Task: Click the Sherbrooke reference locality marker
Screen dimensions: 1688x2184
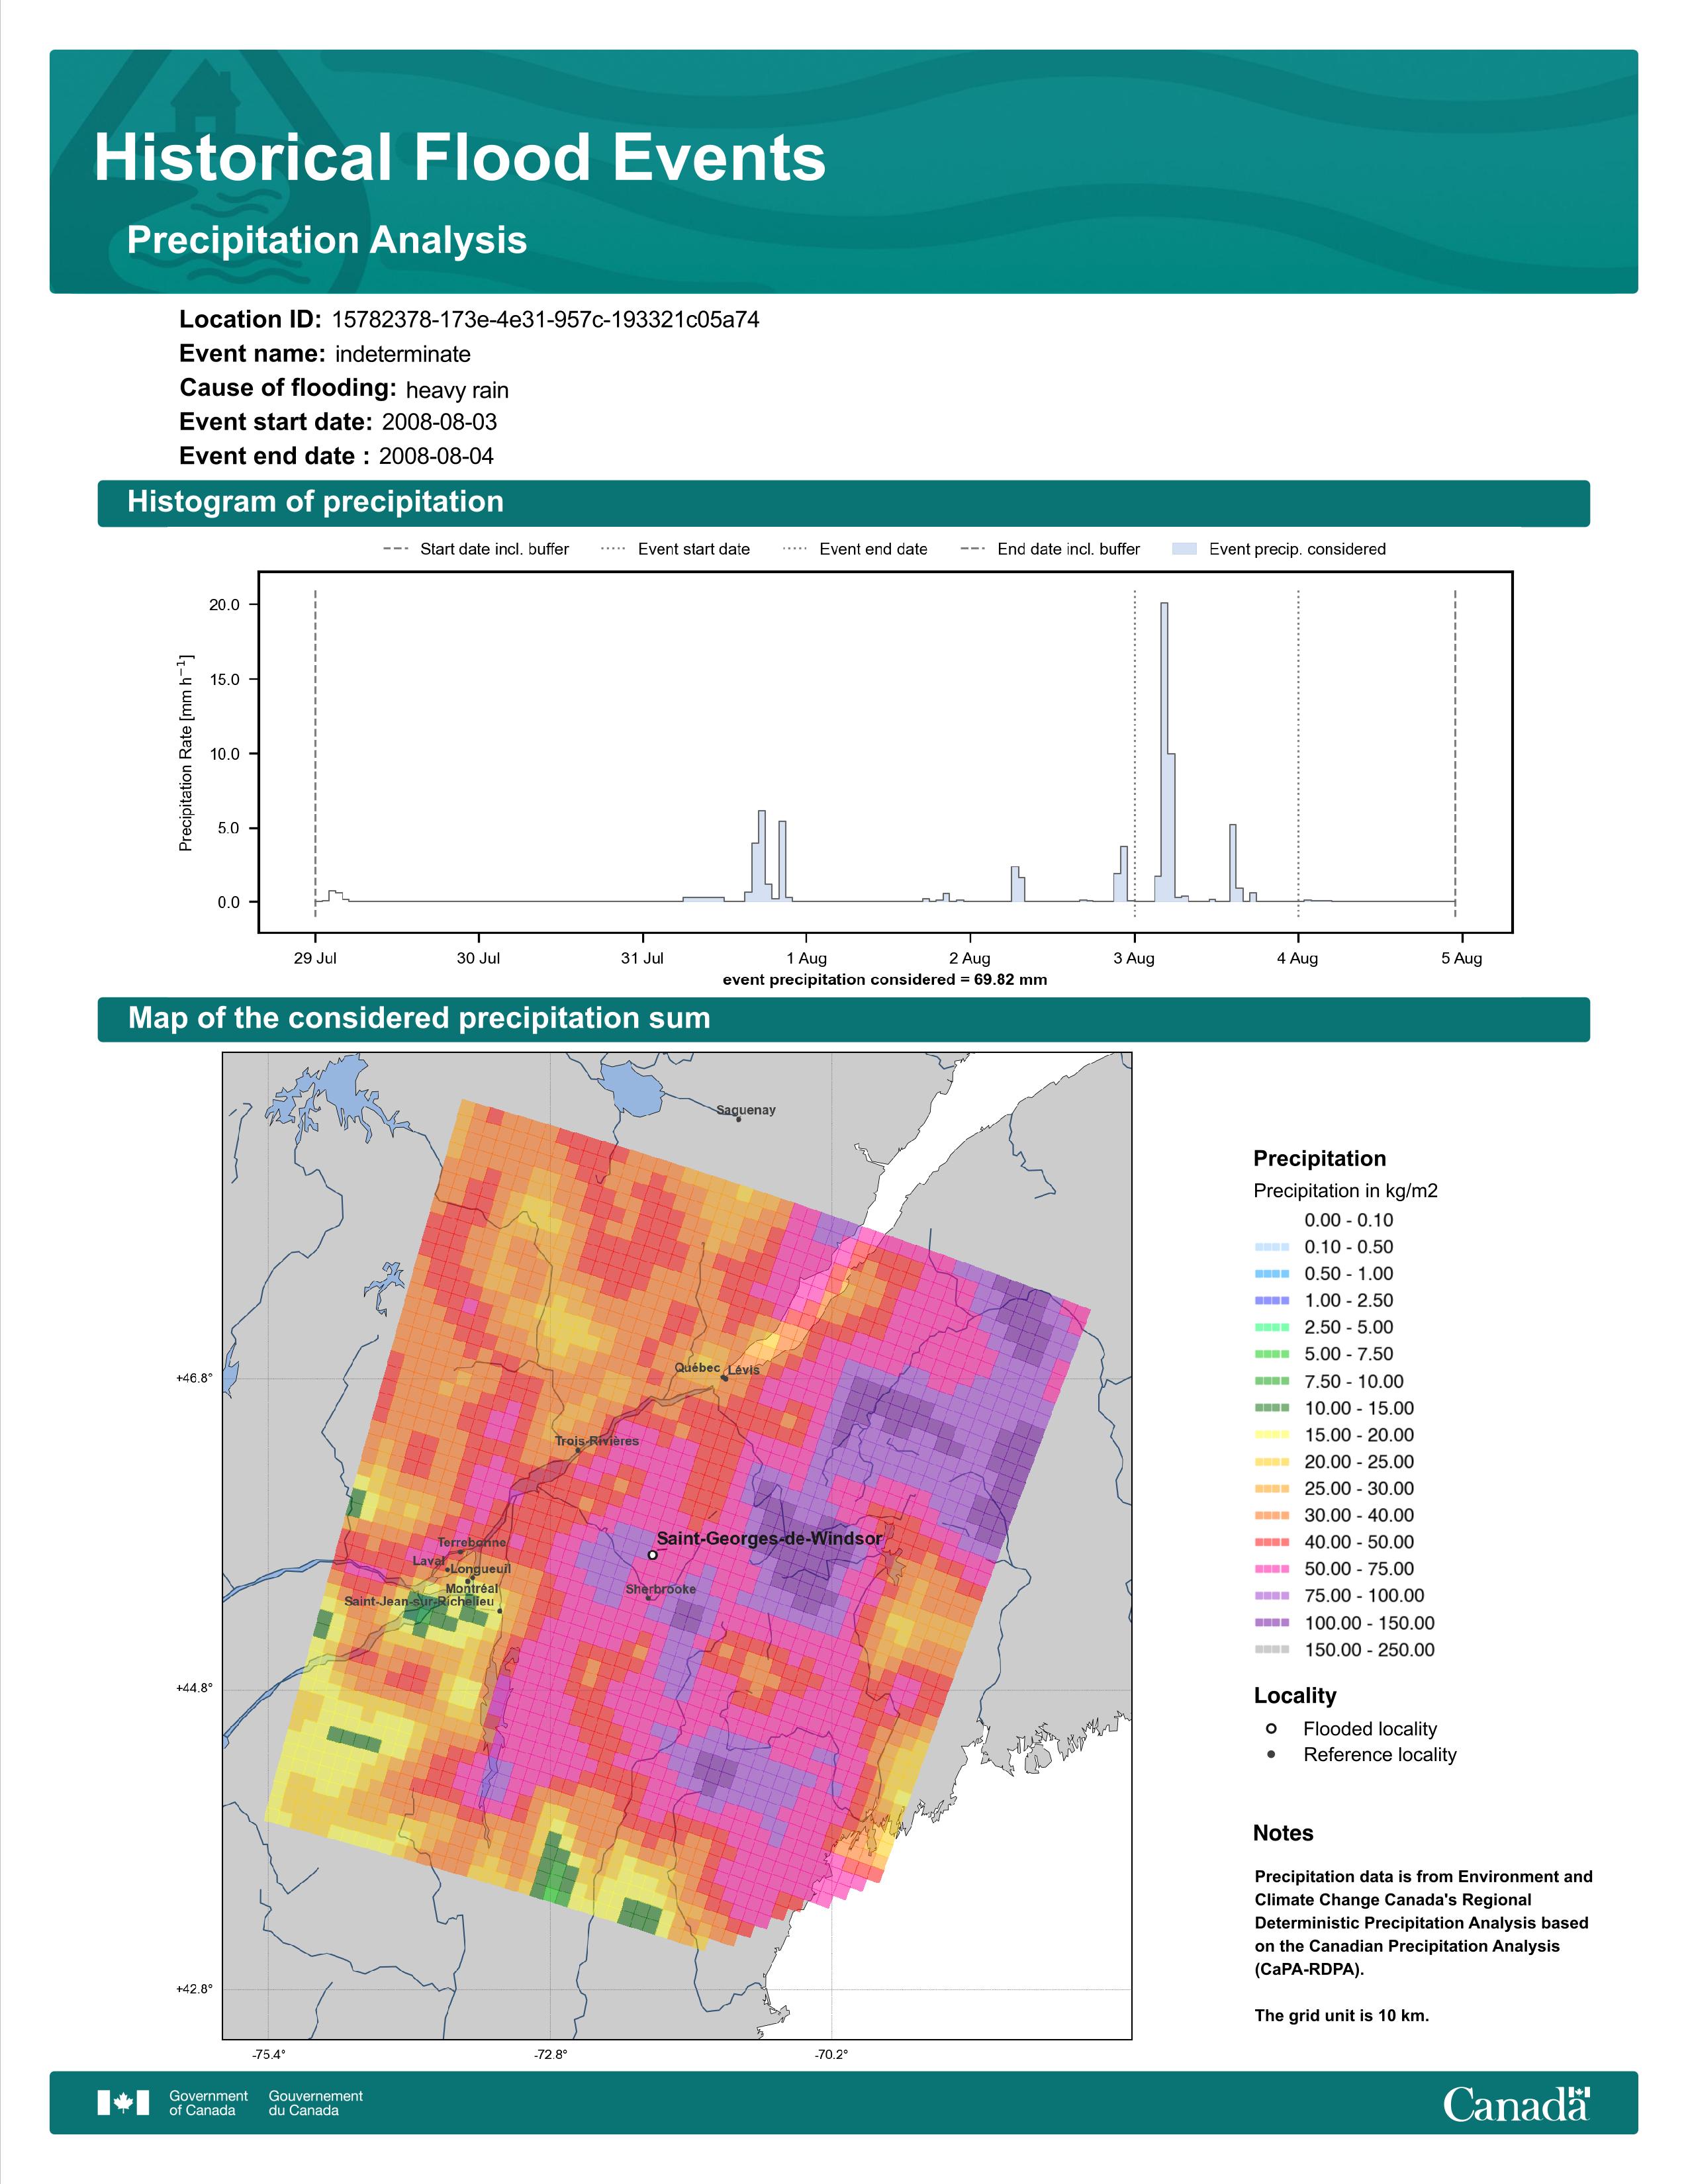Action: coord(648,1598)
